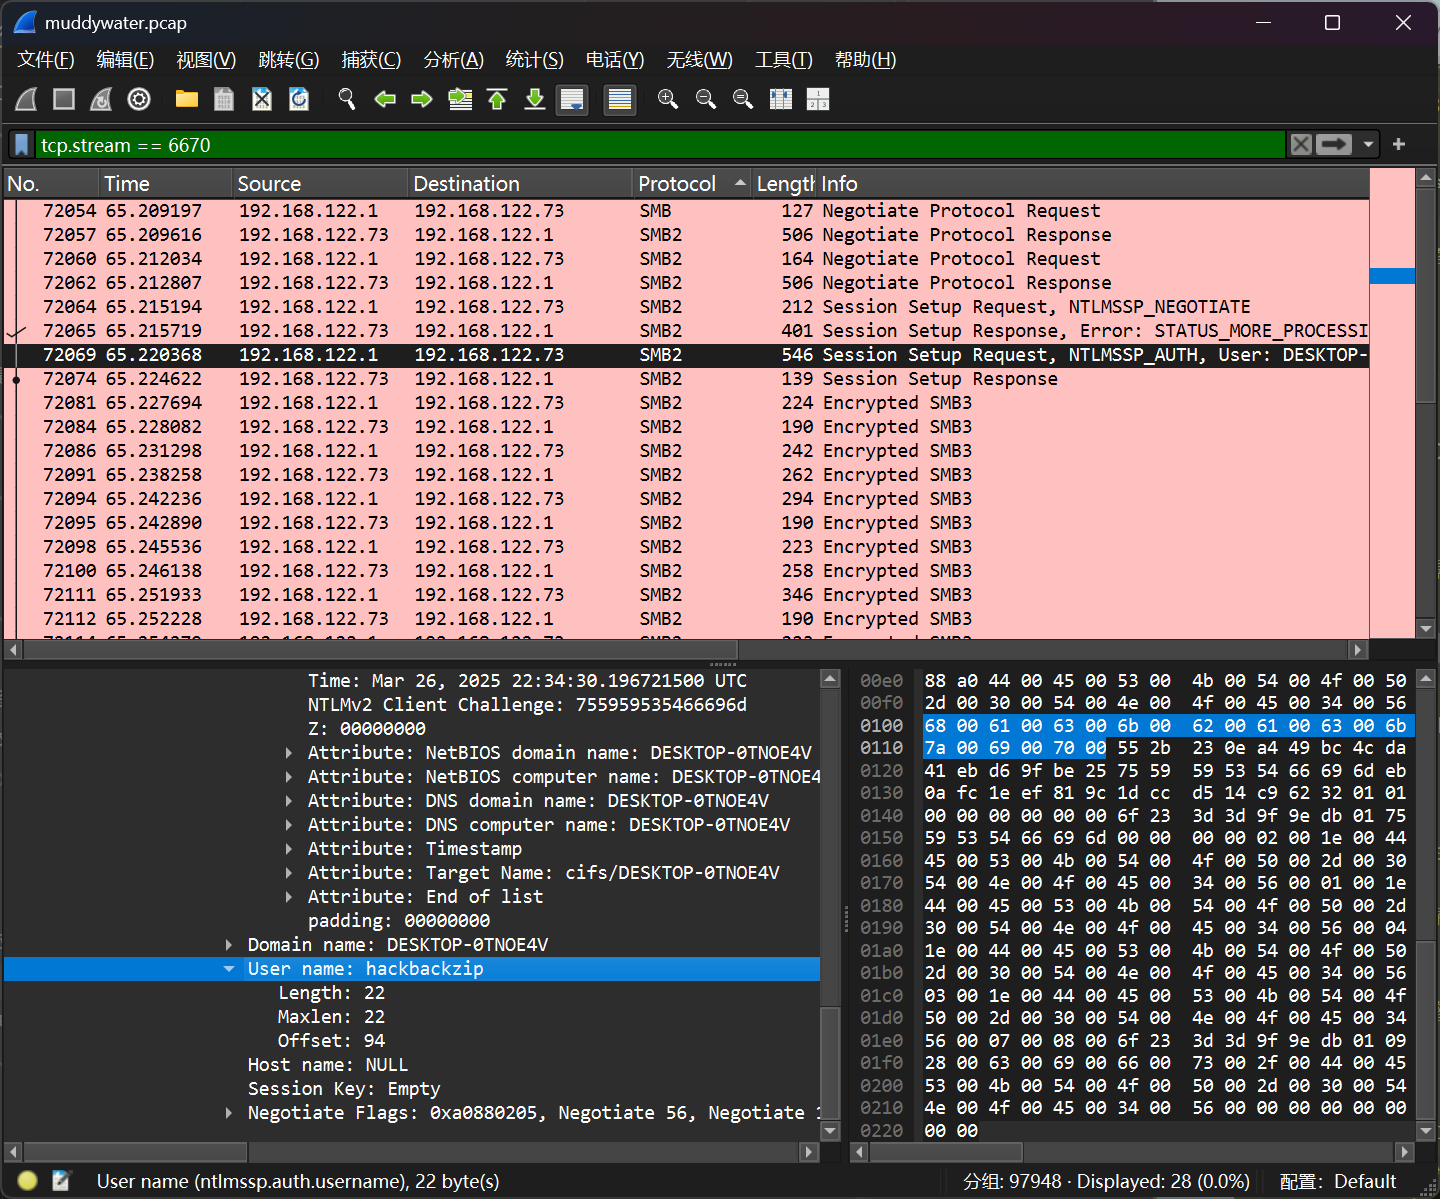Viewport: 1440px width, 1199px height.
Task: Go forward to next packet
Action: pos(422,99)
